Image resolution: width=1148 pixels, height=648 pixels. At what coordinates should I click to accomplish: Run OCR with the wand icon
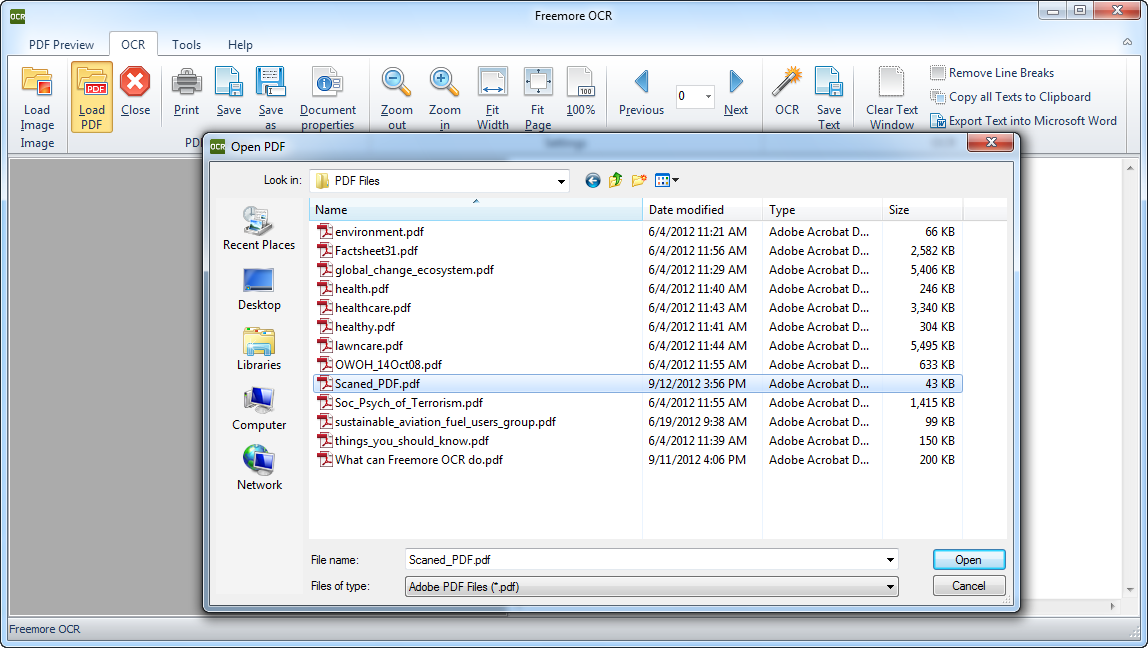(x=787, y=82)
